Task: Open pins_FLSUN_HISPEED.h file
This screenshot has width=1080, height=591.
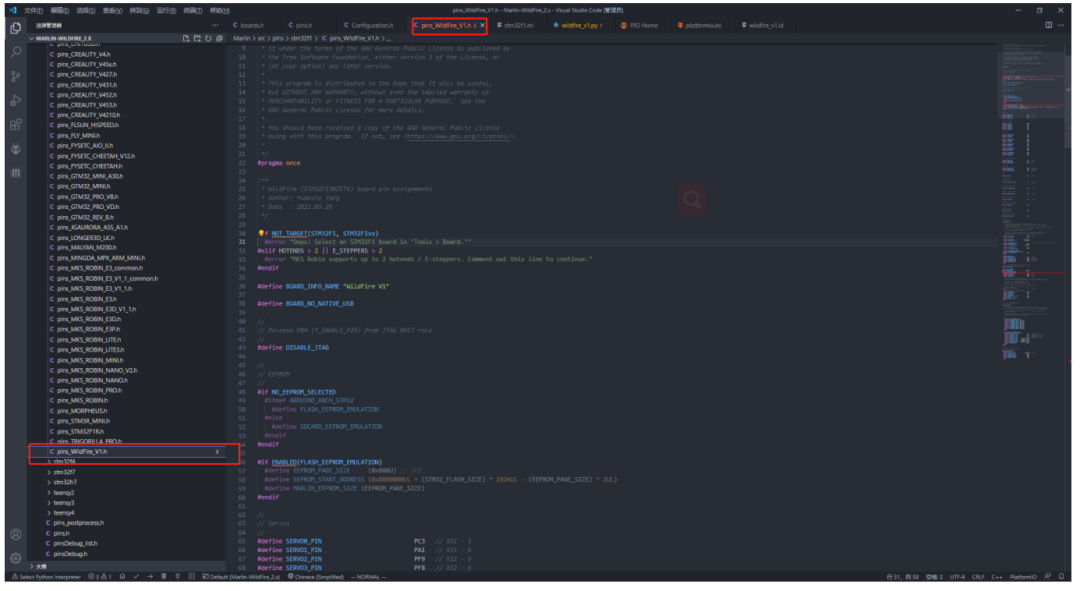Action: 127,125
